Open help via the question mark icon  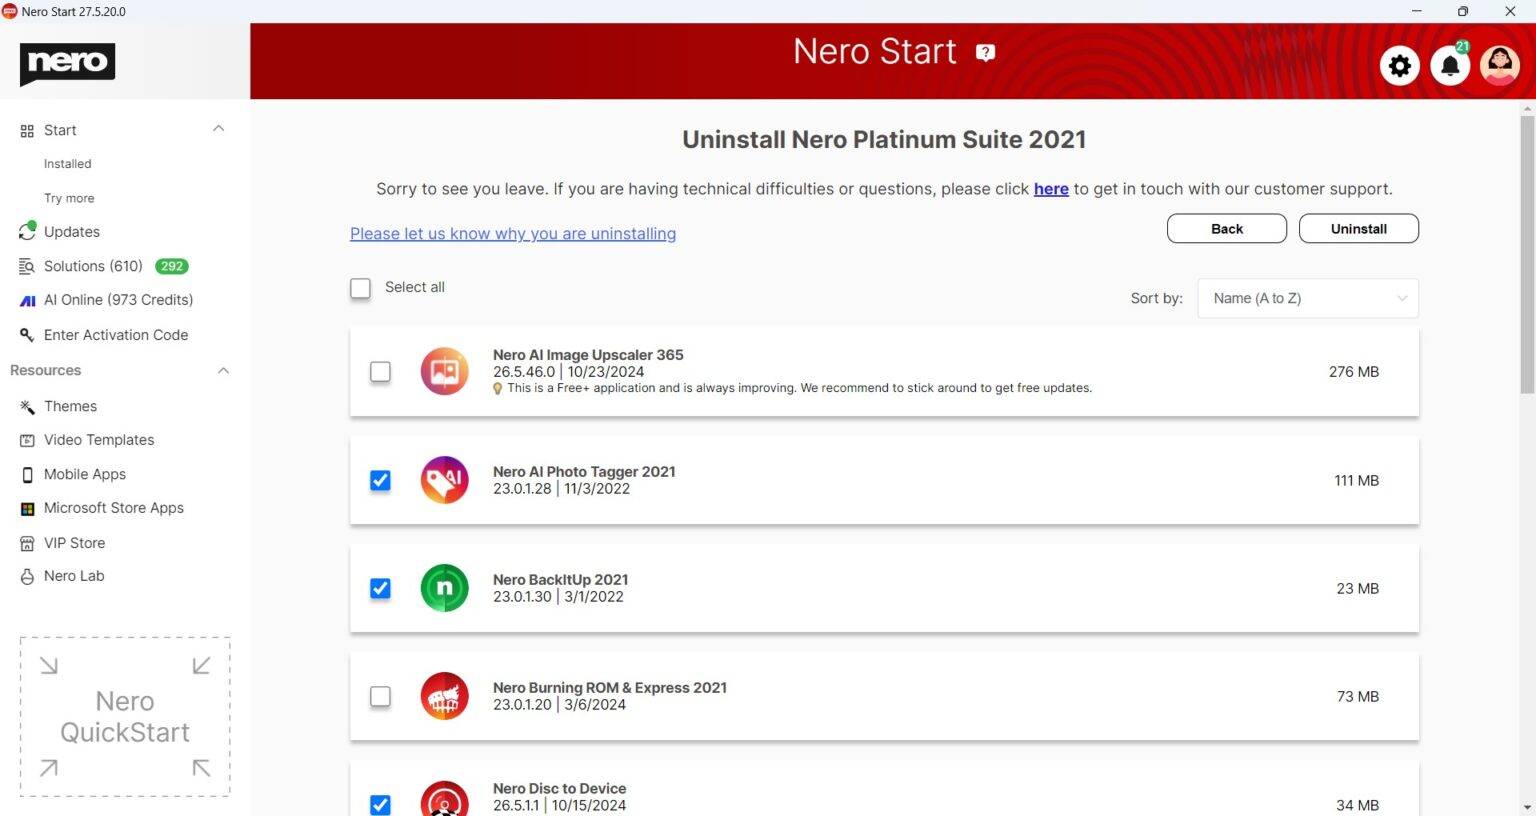coord(985,51)
